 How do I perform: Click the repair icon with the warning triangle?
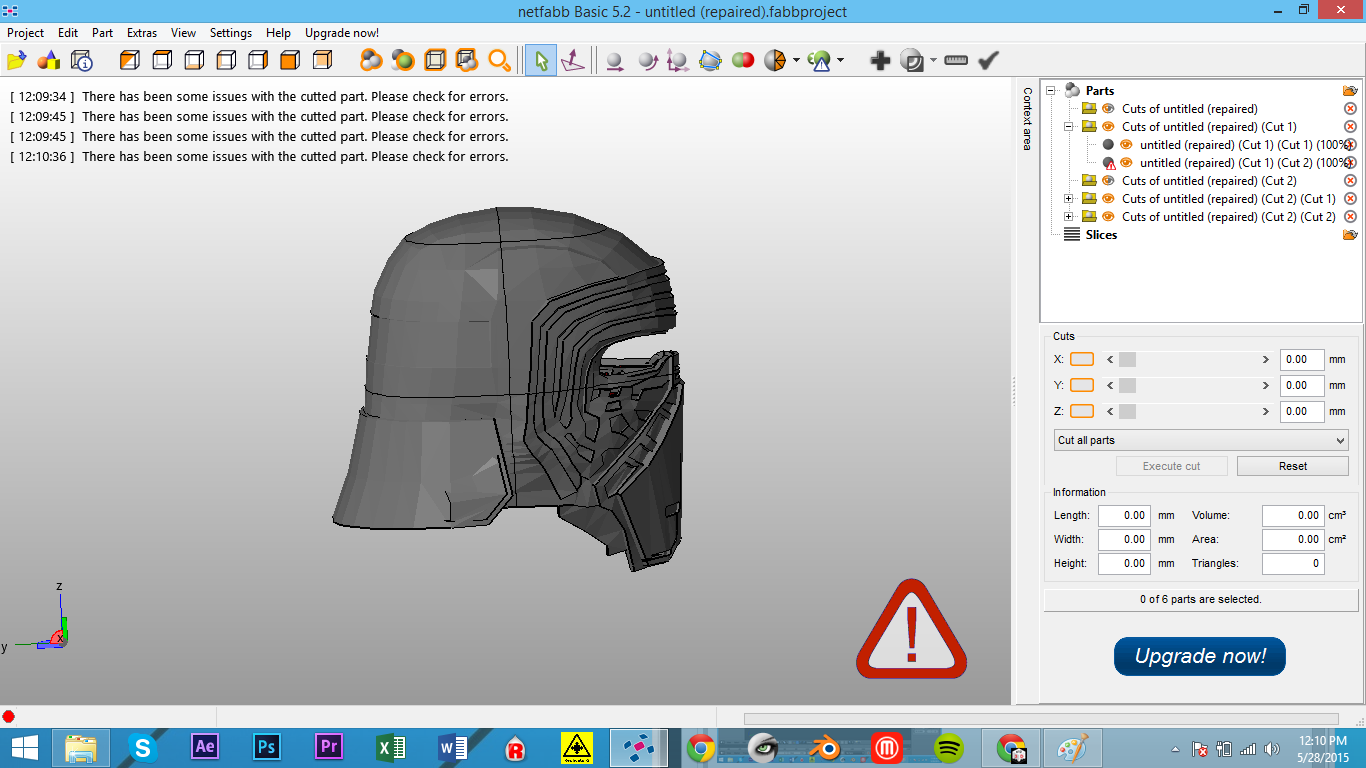click(x=820, y=61)
